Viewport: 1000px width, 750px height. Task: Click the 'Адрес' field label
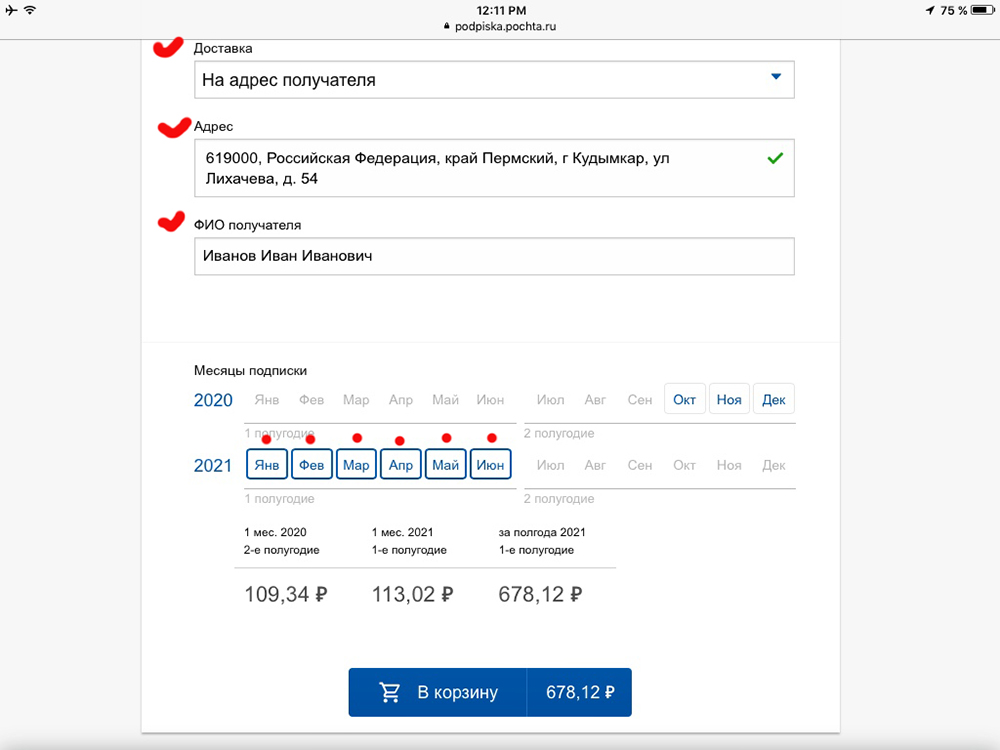pos(213,126)
